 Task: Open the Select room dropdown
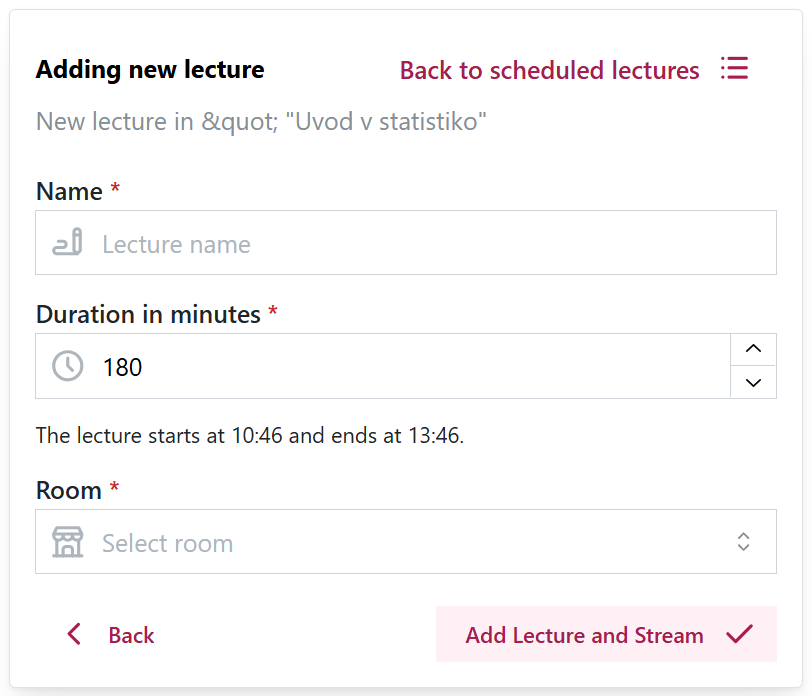(x=406, y=542)
